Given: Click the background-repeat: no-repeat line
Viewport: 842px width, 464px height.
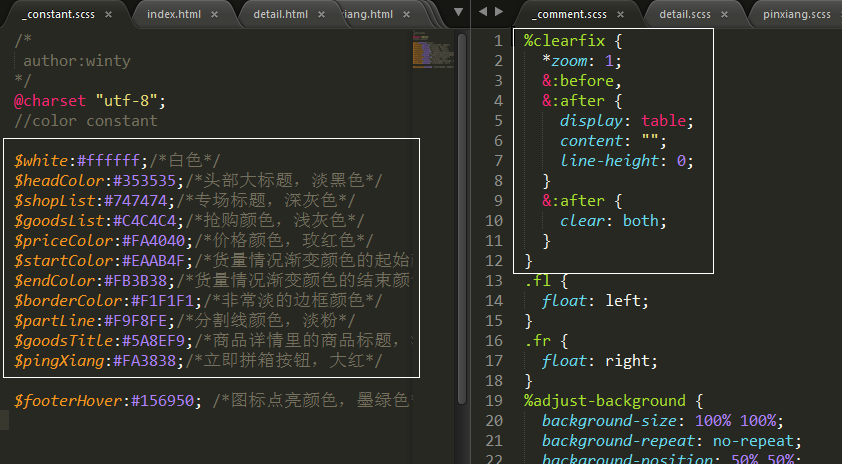Looking at the screenshot, I should tap(672, 441).
